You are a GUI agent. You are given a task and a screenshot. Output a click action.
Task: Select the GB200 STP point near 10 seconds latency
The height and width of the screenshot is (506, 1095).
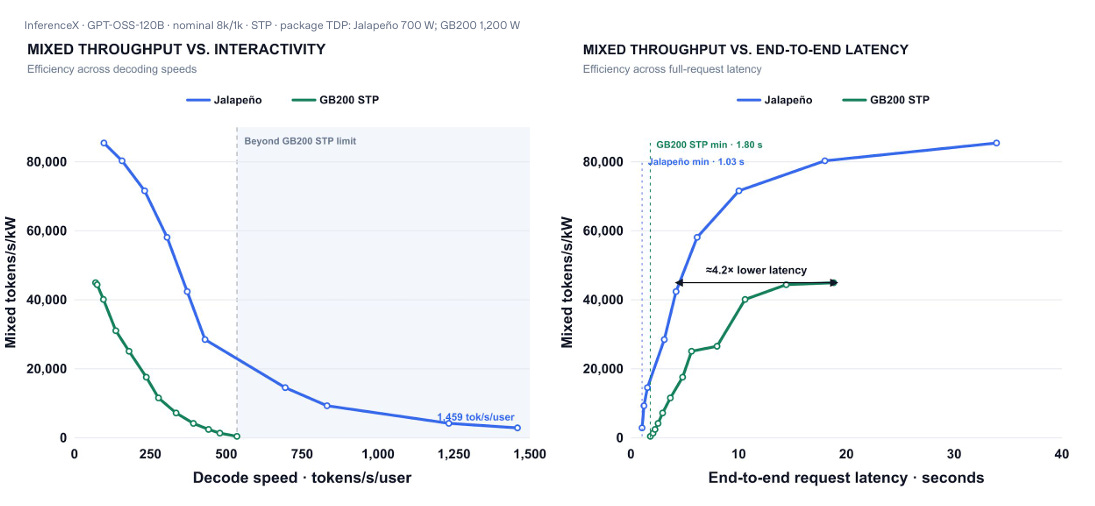[744, 299]
